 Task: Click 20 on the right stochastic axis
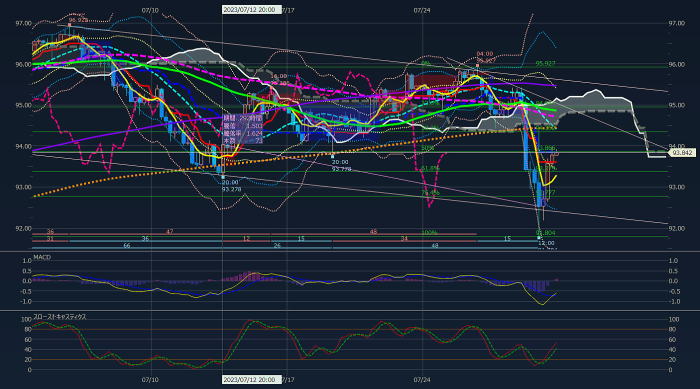pos(672,360)
